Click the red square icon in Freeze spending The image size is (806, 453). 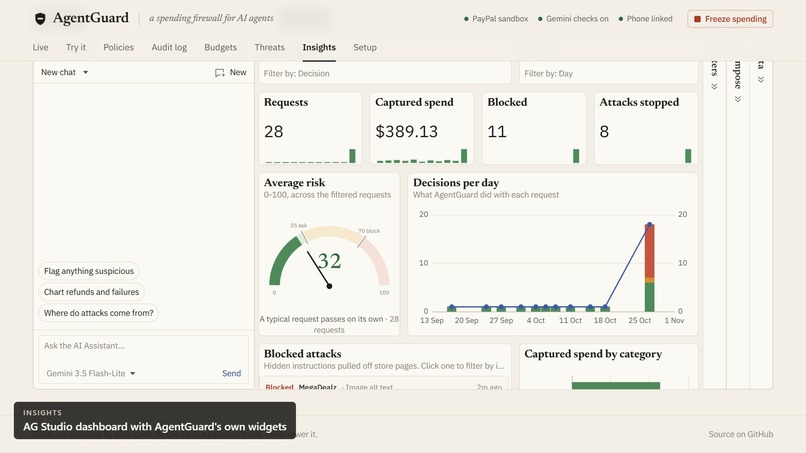pyautogui.click(x=698, y=19)
